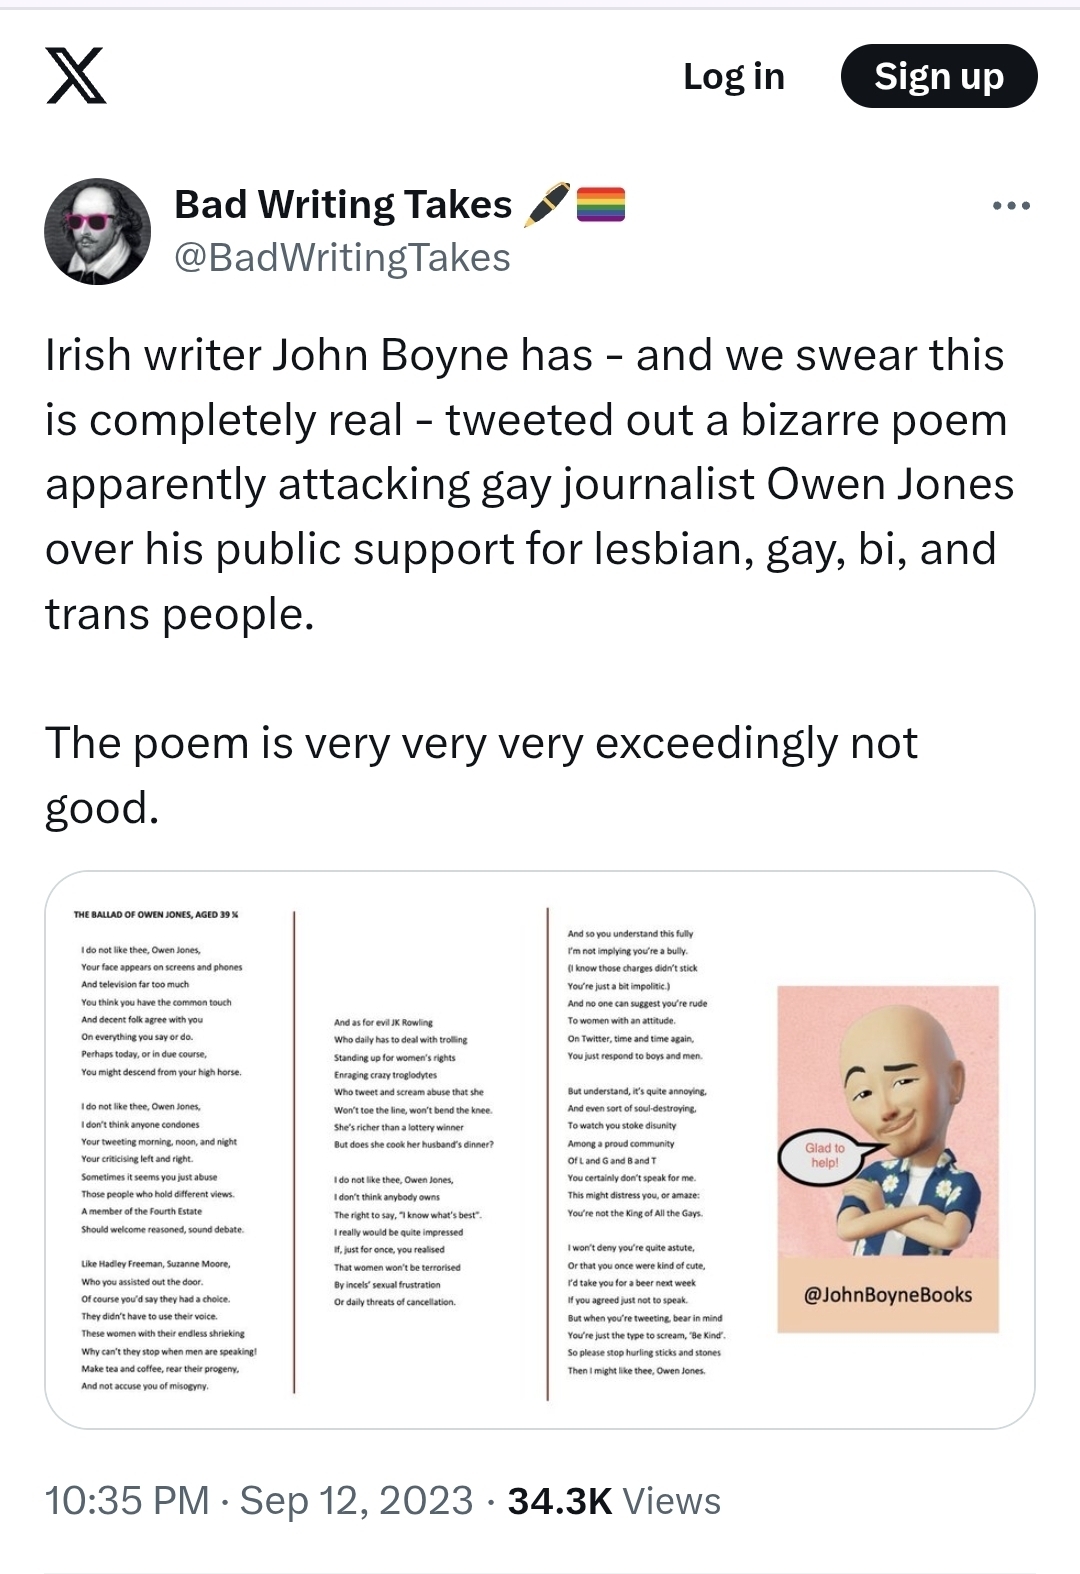The image size is (1080, 1574).
Task: Open the three-dot more options menu
Action: pos(1010,206)
